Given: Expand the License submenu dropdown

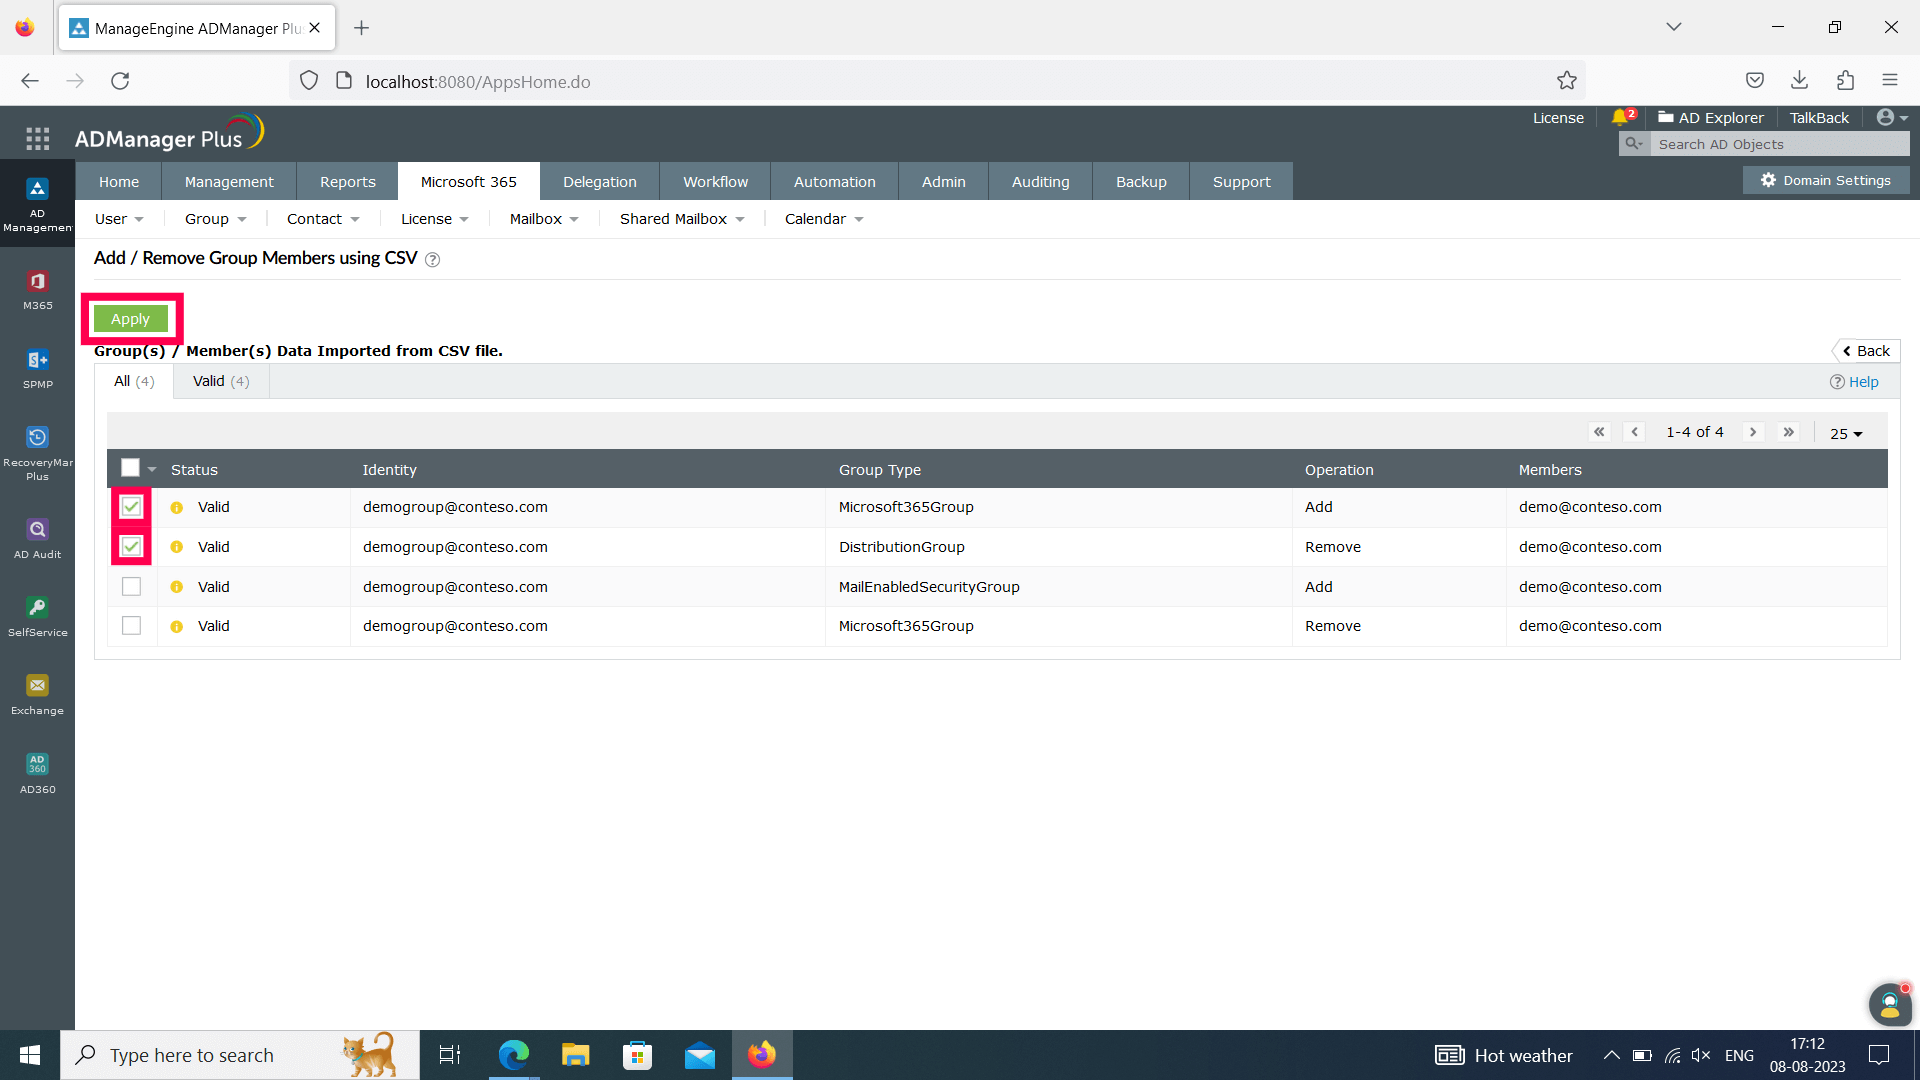Looking at the screenshot, I should point(434,219).
